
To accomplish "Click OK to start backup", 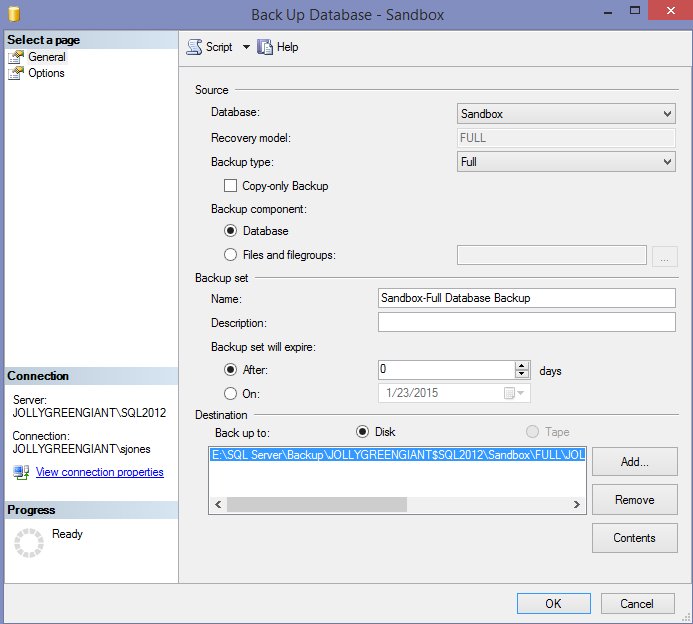I will 553,603.
